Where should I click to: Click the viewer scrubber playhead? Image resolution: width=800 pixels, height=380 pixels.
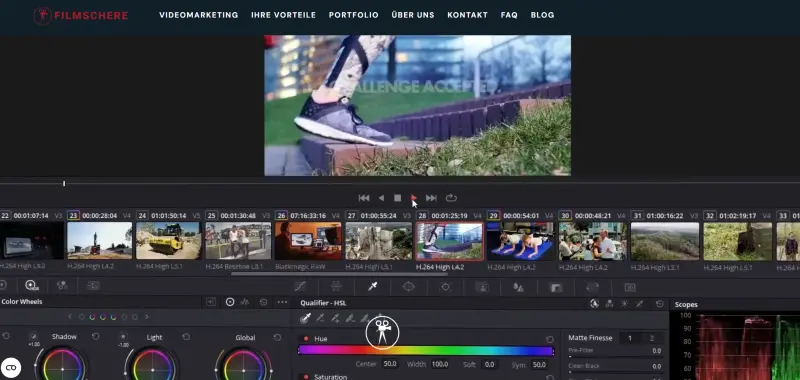point(64,184)
